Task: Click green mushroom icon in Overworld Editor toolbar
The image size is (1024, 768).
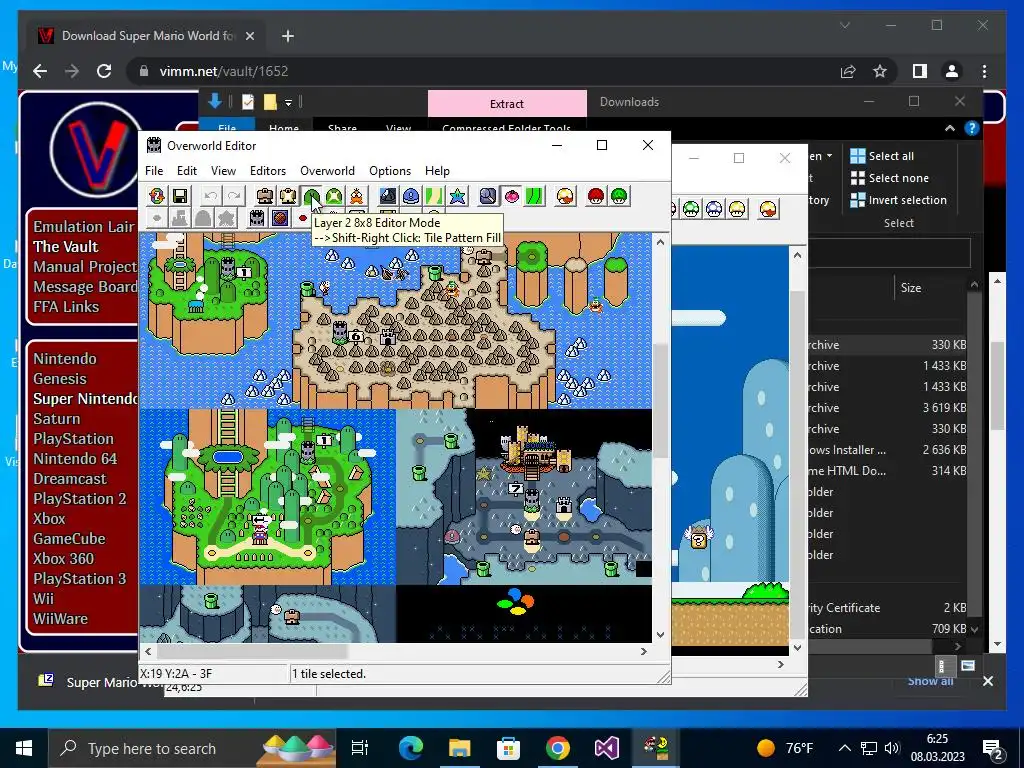Action: (619, 196)
